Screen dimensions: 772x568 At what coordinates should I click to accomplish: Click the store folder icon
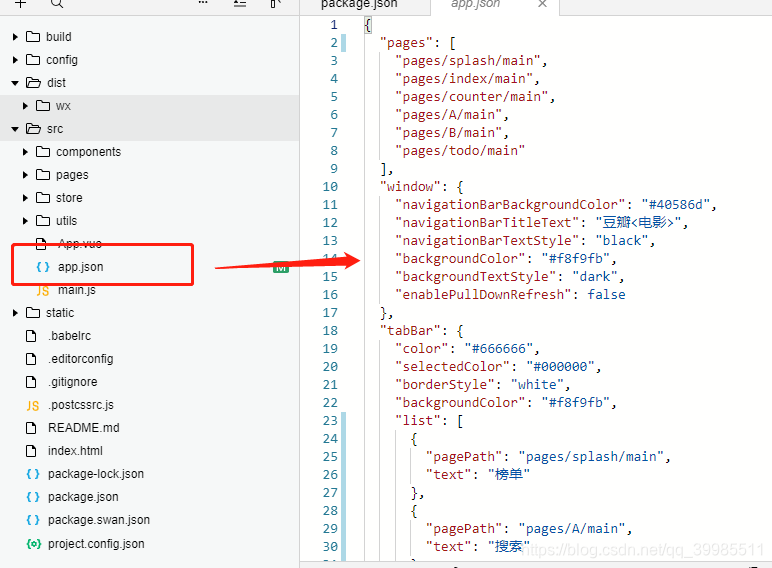[43, 197]
